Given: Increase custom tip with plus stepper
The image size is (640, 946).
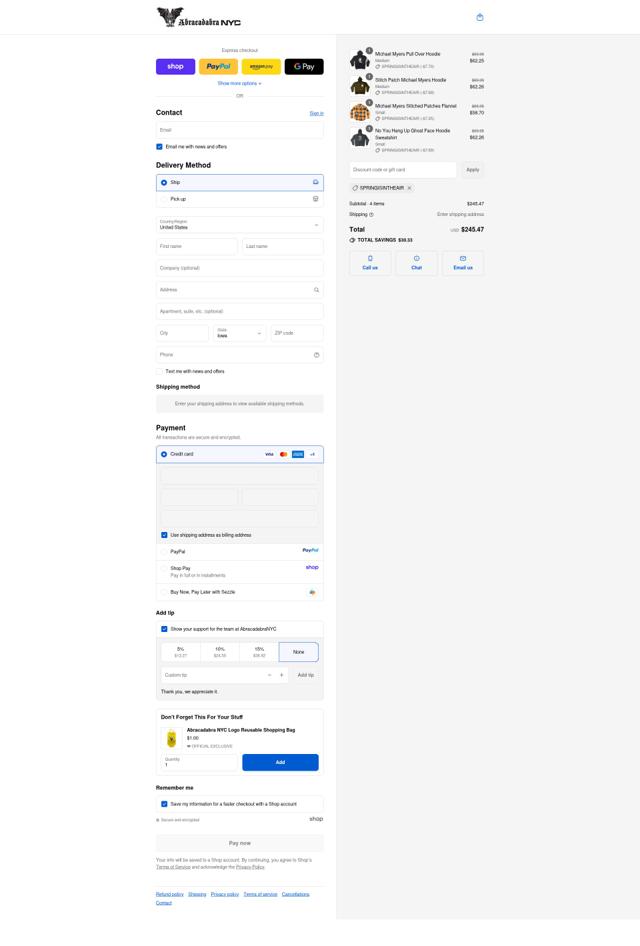Looking at the screenshot, I should pyautogui.click(x=282, y=675).
